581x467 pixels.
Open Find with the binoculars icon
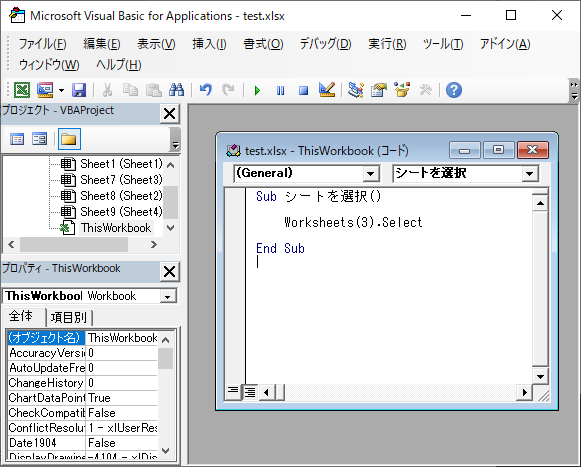click(176, 90)
